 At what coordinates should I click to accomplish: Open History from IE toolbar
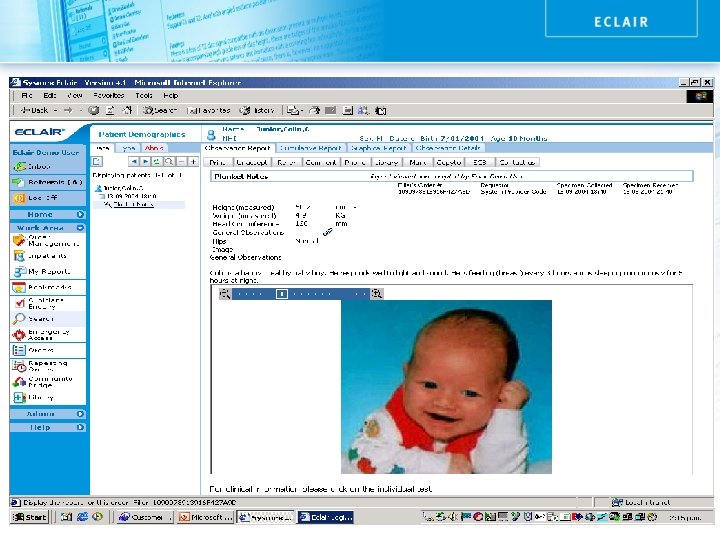pyautogui.click(x=257, y=111)
